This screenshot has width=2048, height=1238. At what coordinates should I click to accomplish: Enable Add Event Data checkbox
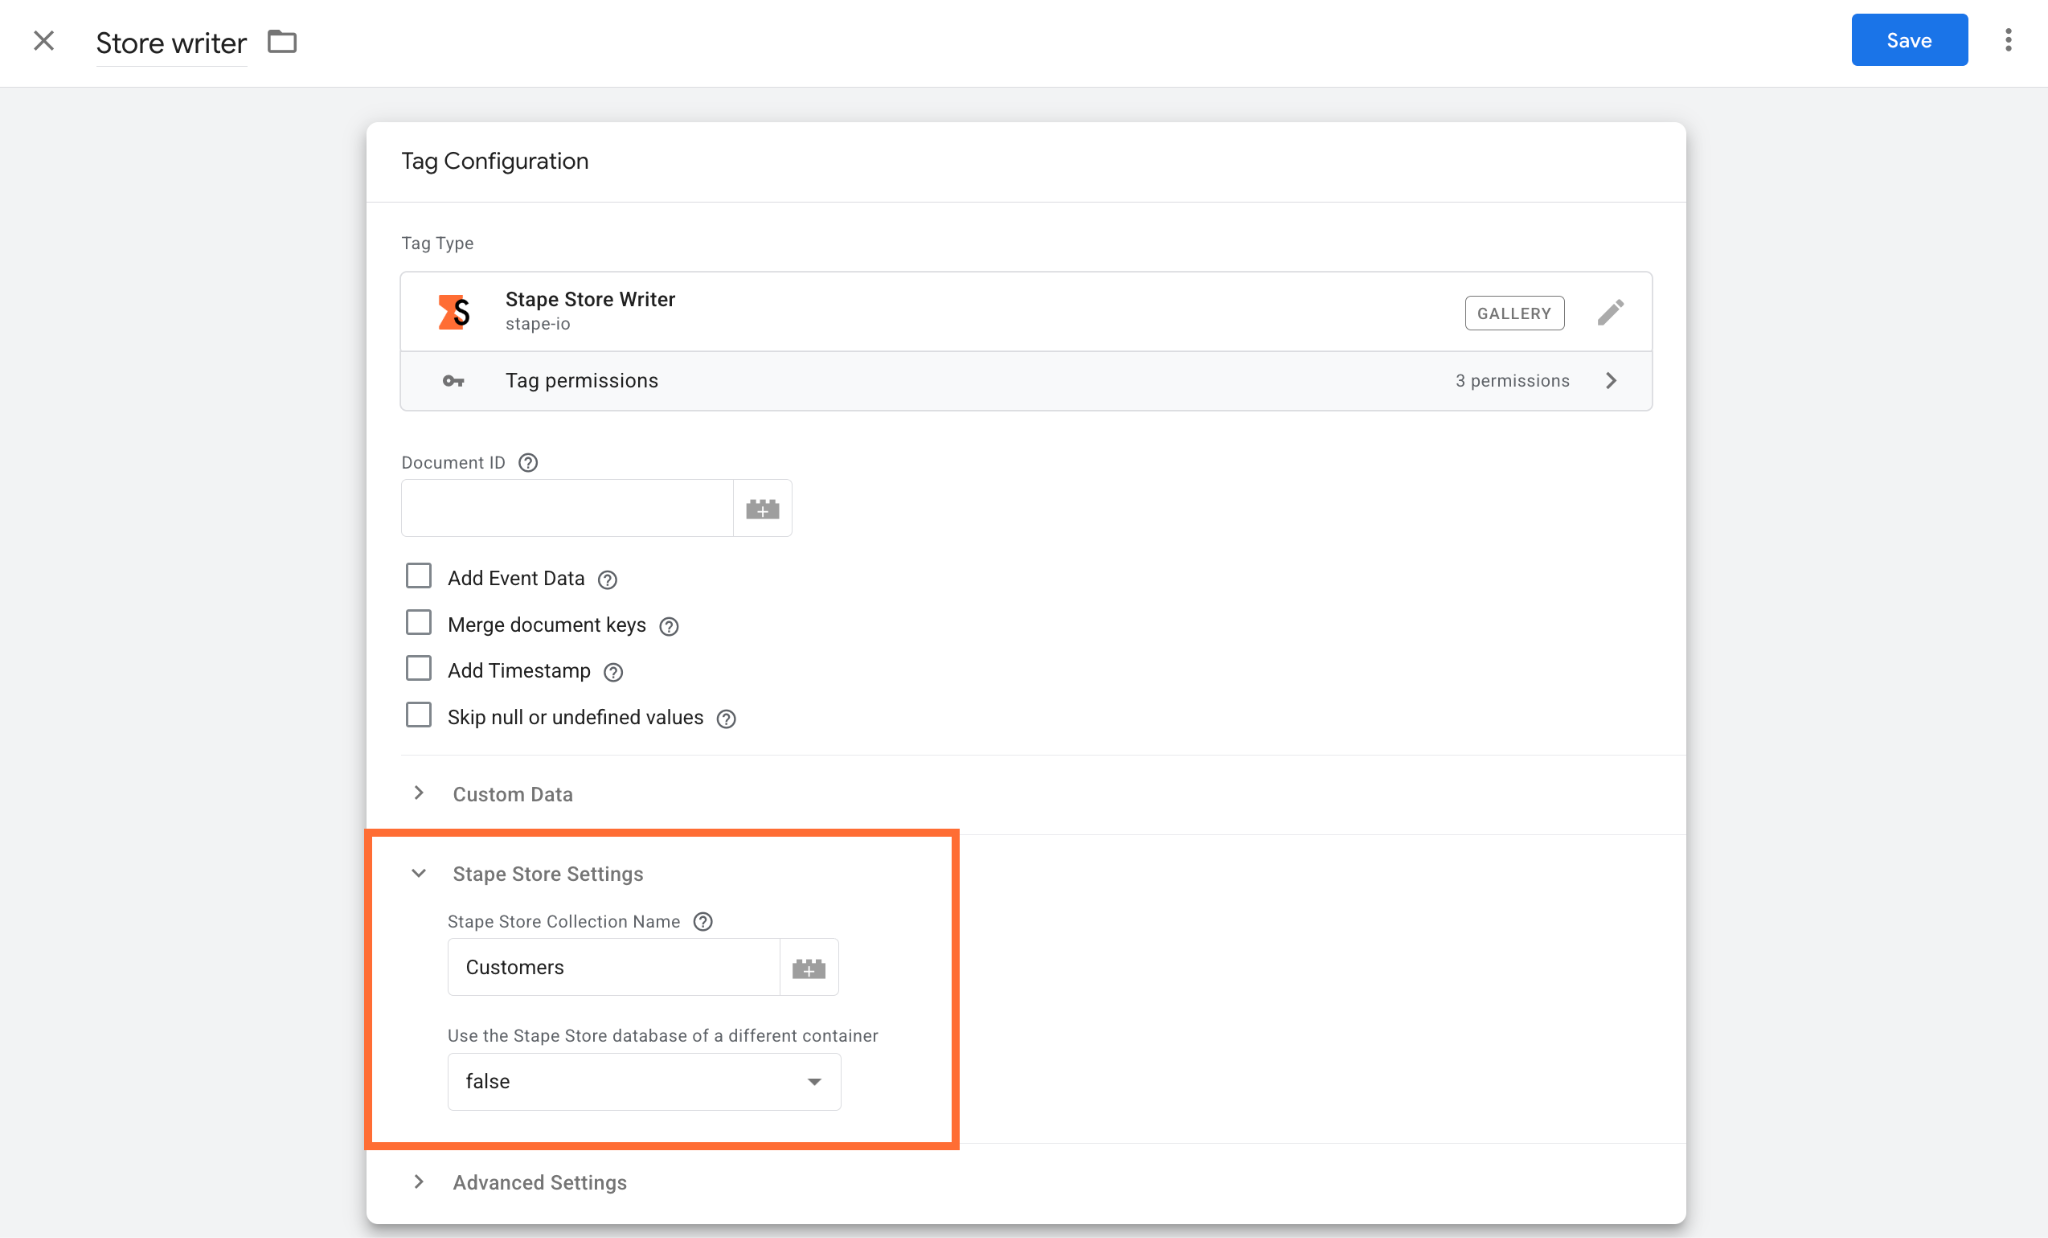419,576
